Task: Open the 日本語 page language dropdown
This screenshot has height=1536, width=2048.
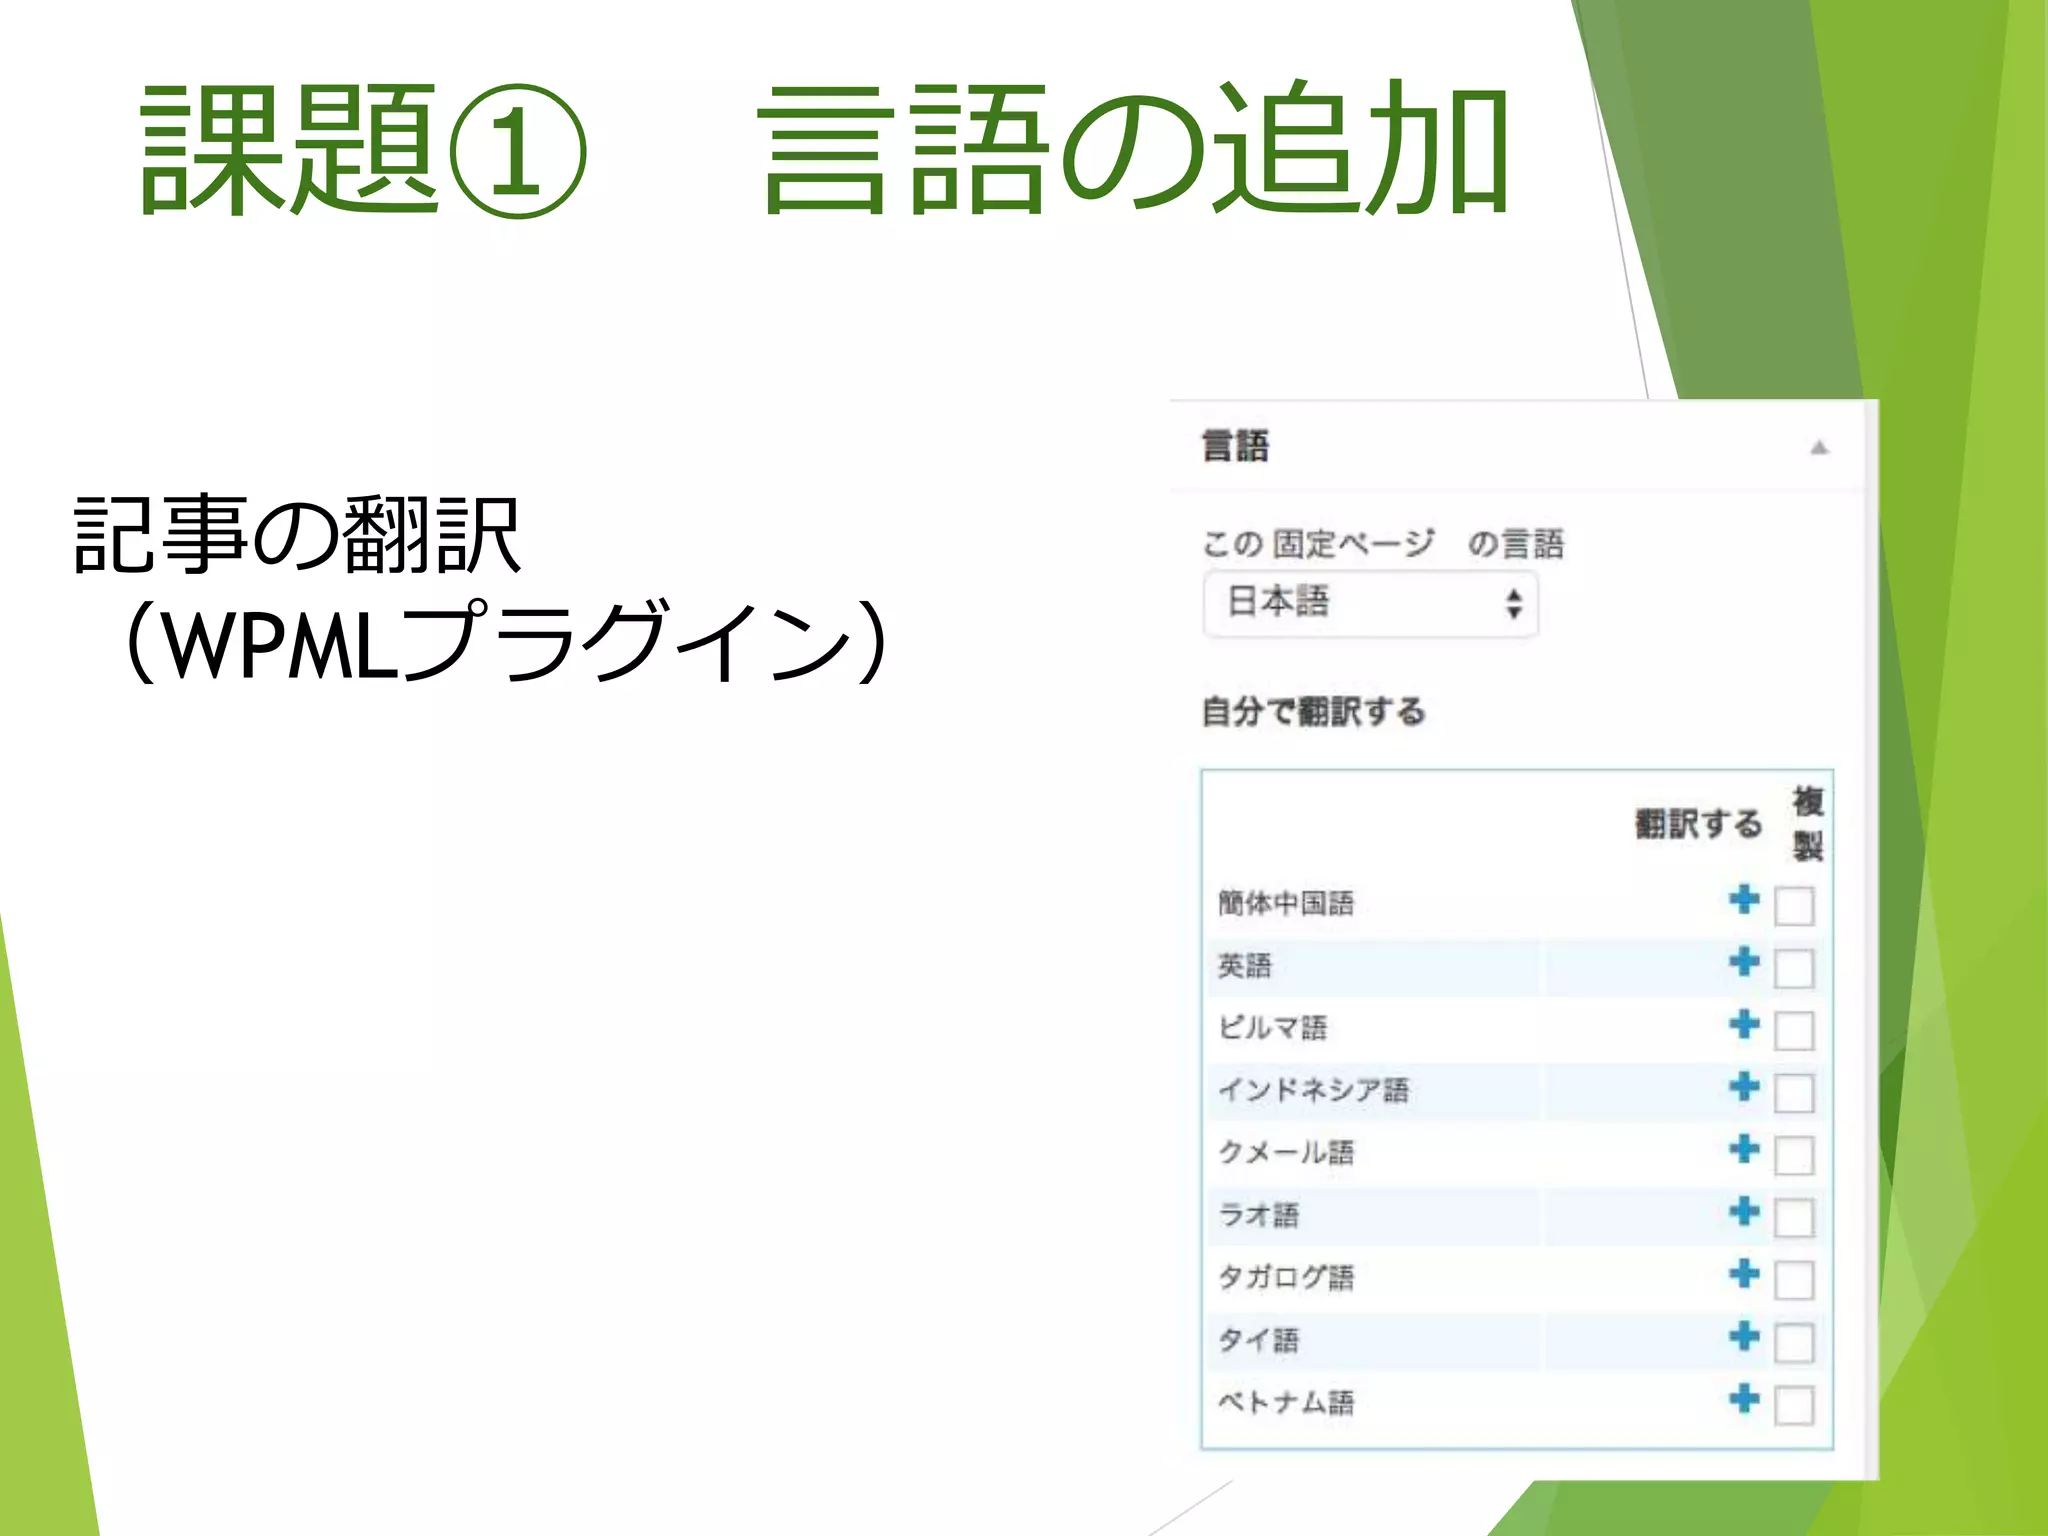Action: tap(1370, 603)
